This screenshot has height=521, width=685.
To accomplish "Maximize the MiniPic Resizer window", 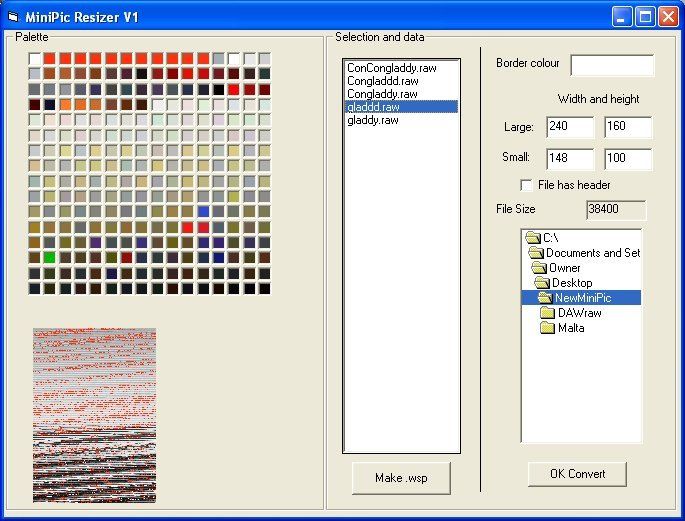I will pyautogui.click(x=645, y=17).
